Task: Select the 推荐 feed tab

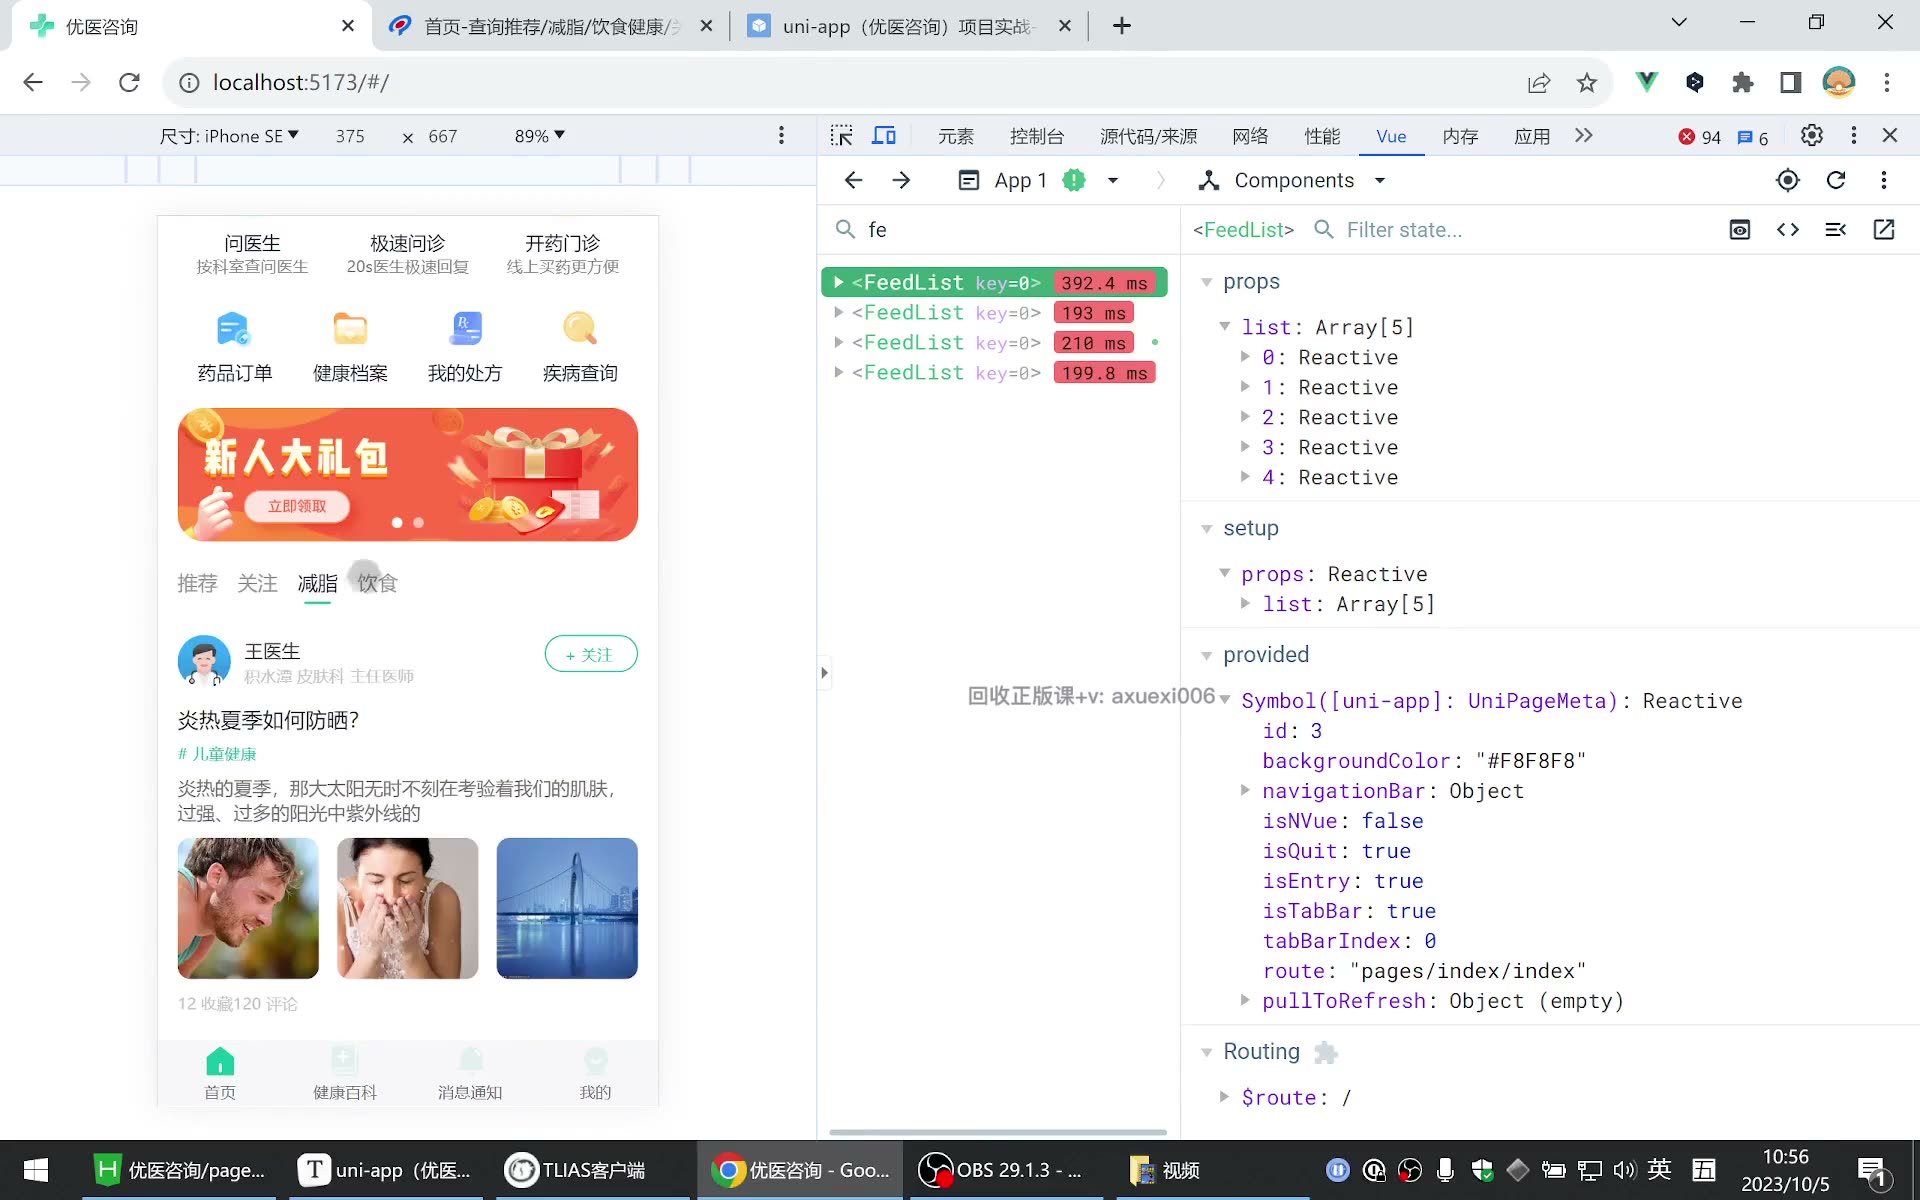Action: point(197,583)
